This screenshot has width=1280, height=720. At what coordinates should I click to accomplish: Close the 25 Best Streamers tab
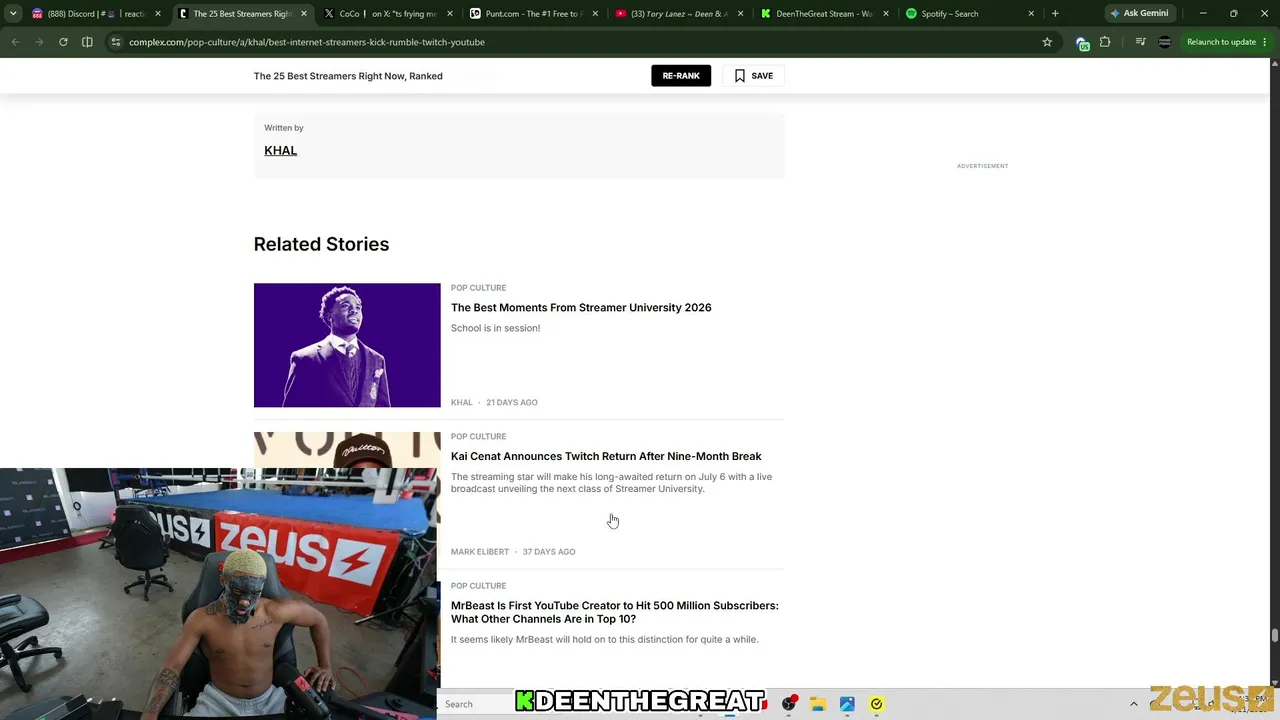[x=304, y=14]
